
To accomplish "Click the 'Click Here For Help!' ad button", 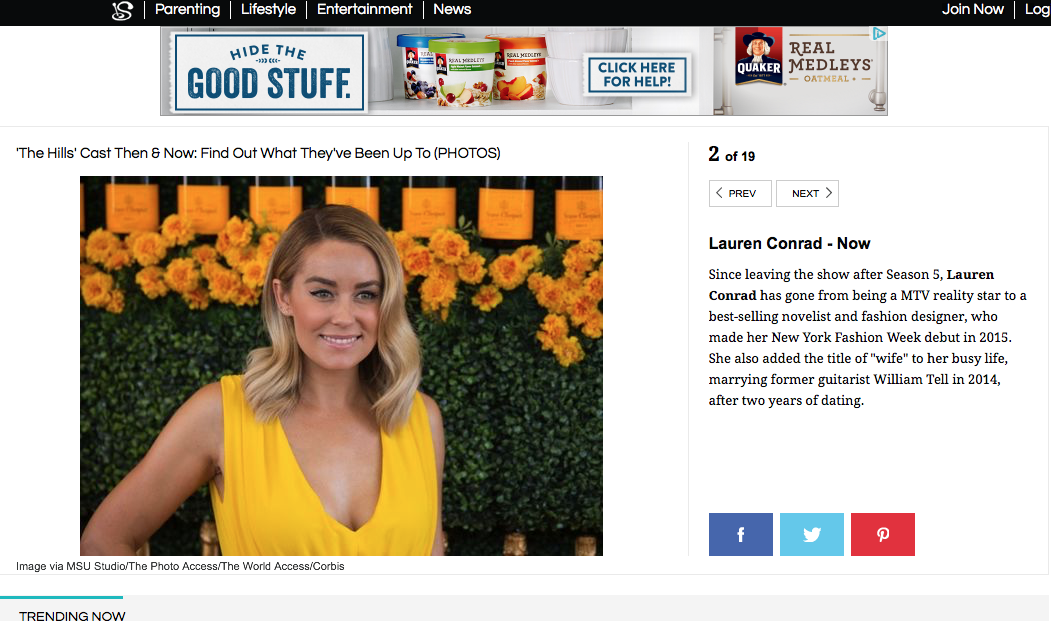I will tap(637, 74).
